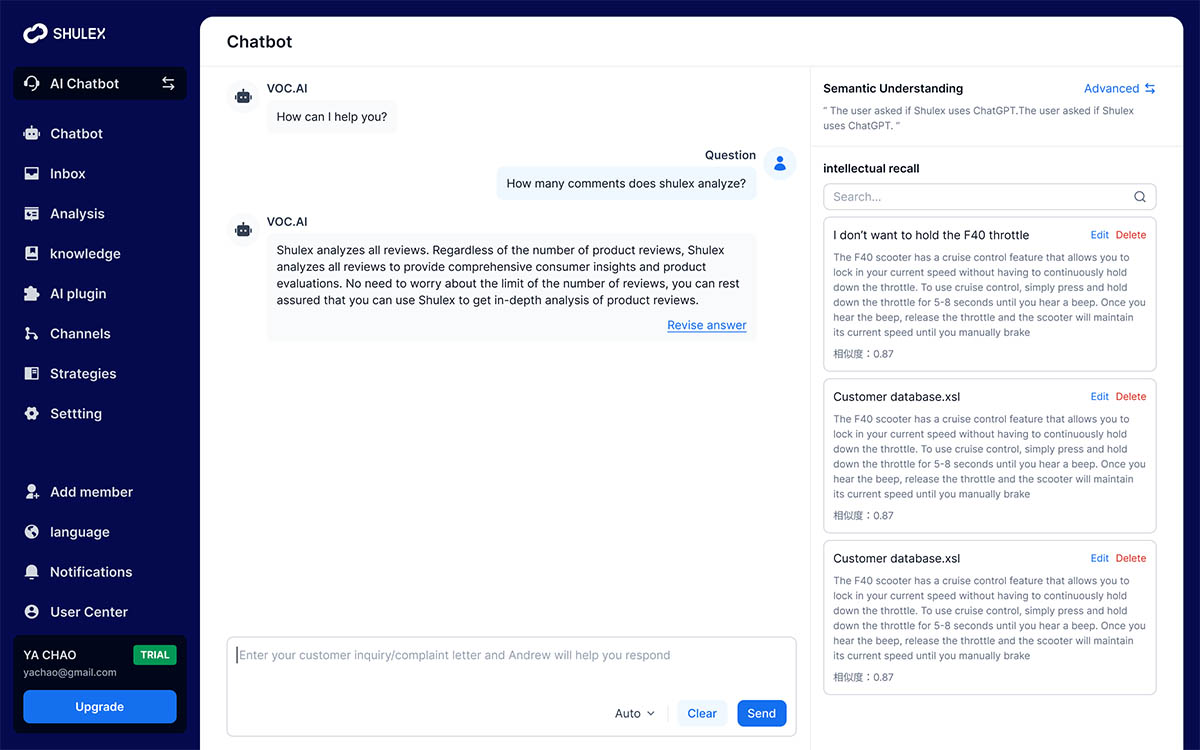
Task: Open the Strategies sidebar icon
Action: [x=32, y=374]
